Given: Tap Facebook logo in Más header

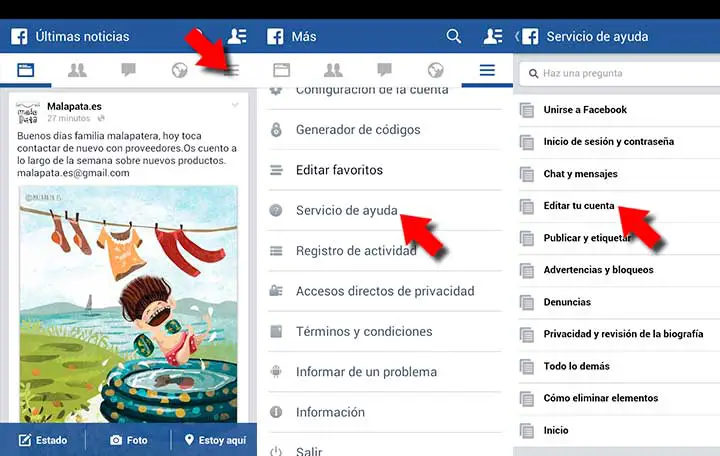Looking at the screenshot, I should coord(275,36).
